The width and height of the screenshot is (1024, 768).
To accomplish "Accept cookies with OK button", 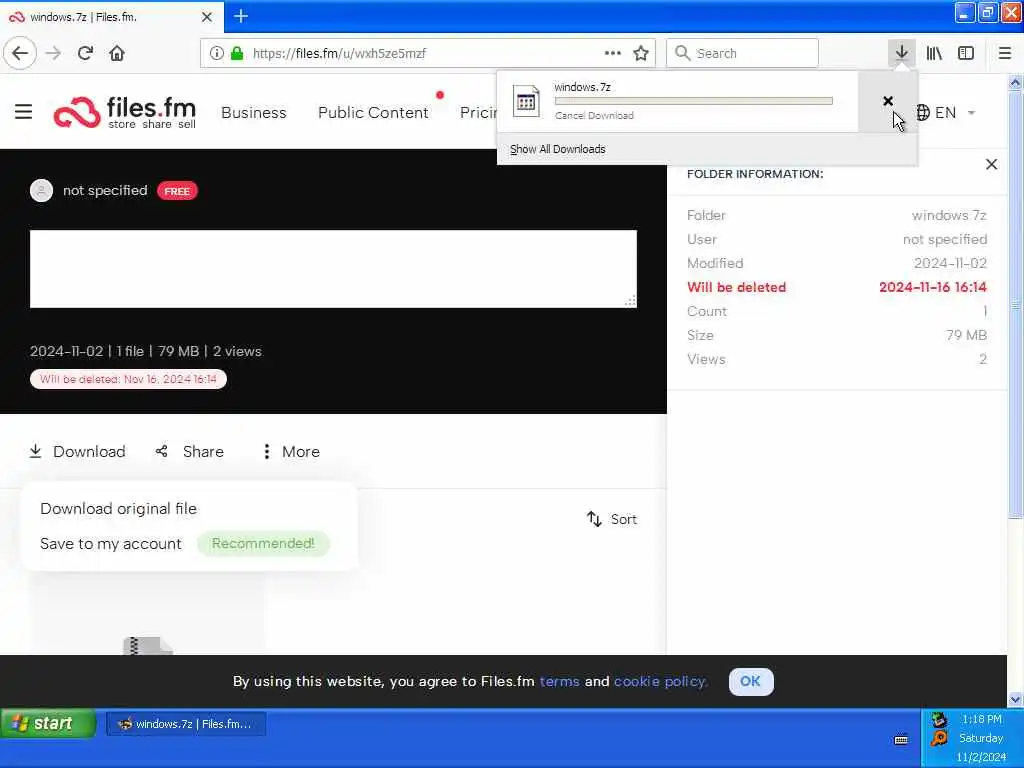I will (x=750, y=681).
